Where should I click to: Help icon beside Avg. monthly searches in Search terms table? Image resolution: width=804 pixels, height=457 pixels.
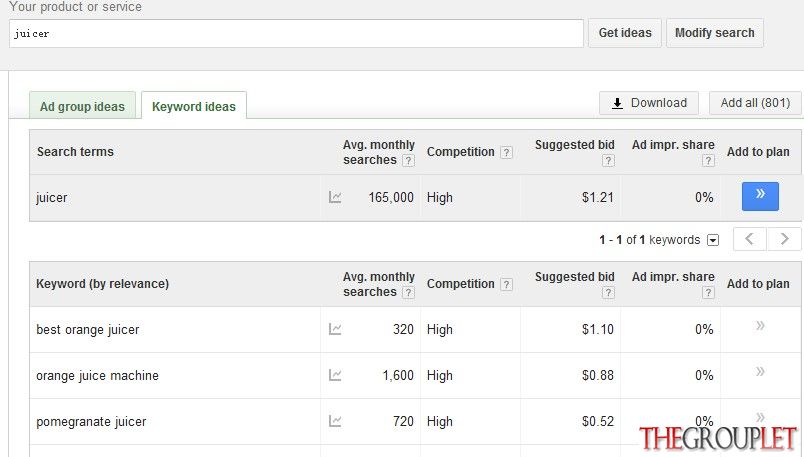408,161
